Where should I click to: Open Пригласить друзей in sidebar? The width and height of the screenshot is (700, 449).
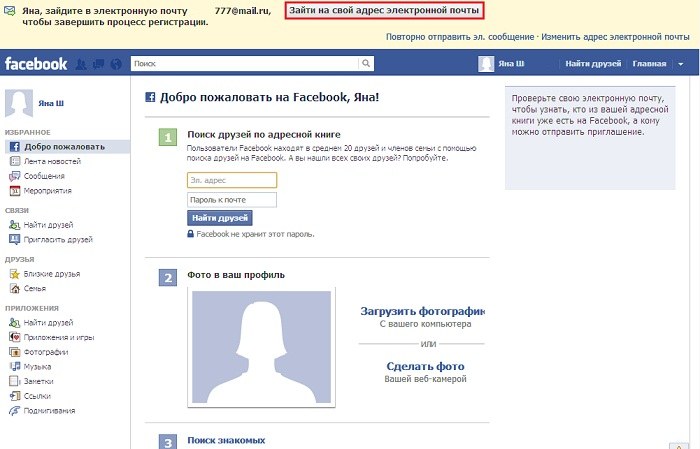click(58, 239)
